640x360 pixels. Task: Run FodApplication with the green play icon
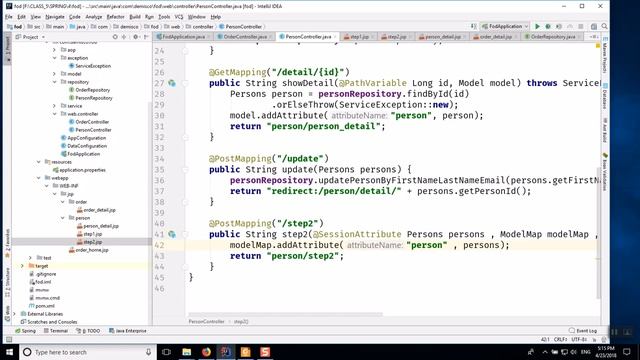tap(537, 27)
